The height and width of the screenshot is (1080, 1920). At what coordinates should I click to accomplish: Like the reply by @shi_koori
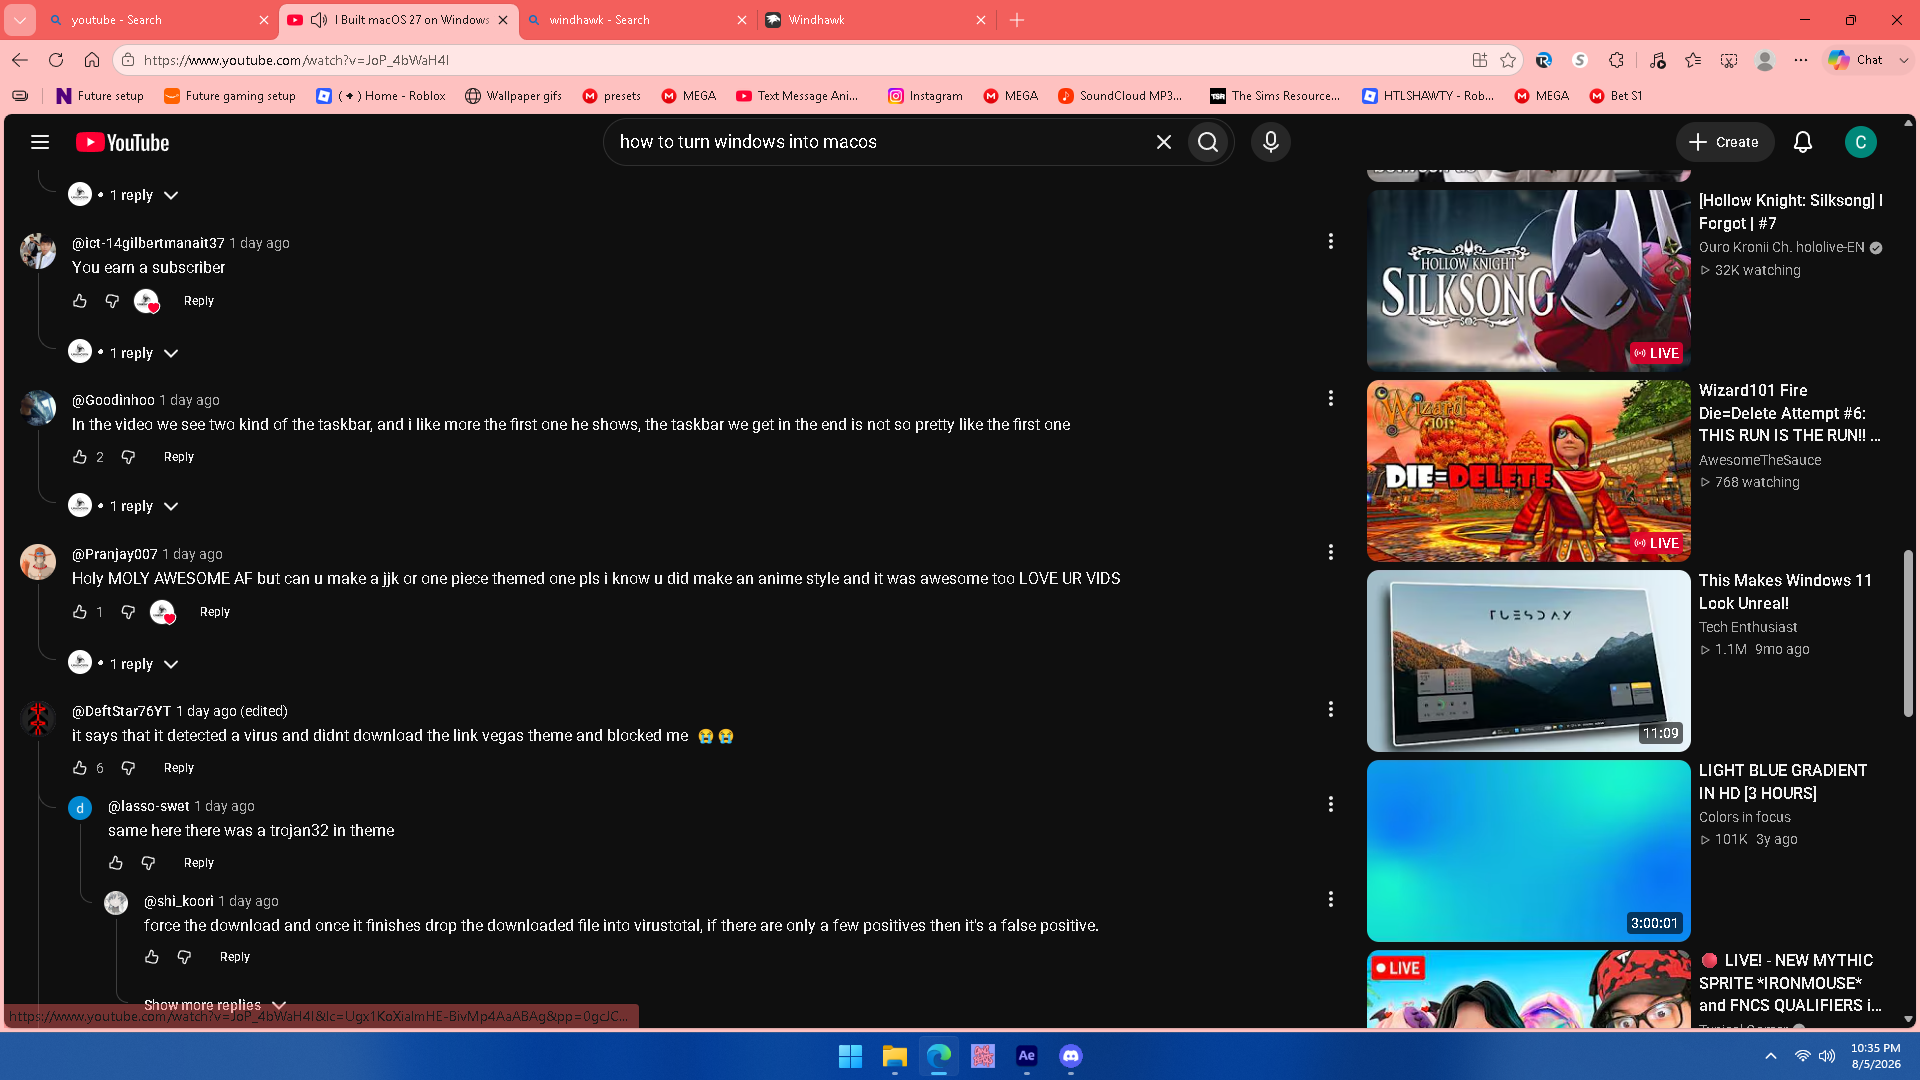152,957
